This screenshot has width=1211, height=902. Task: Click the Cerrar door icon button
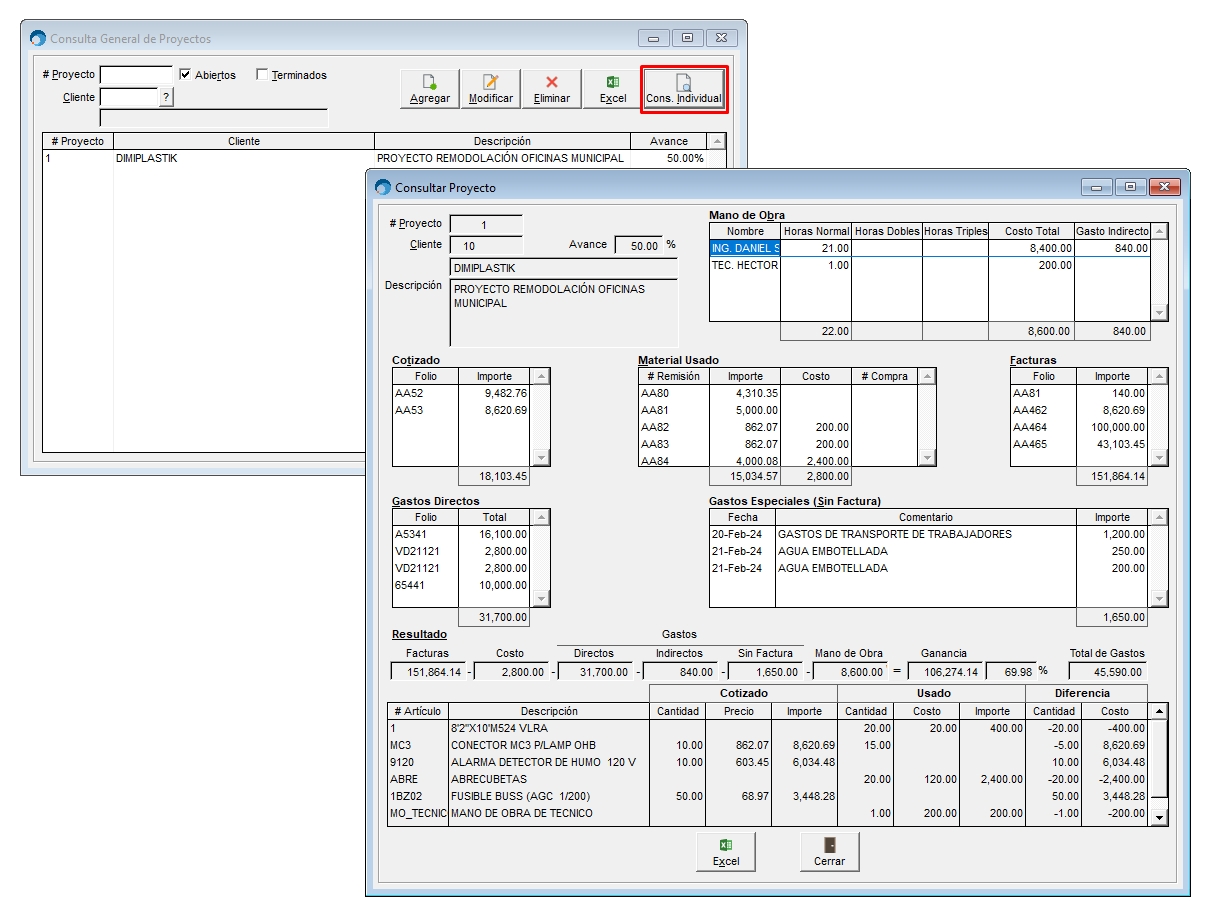829,851
